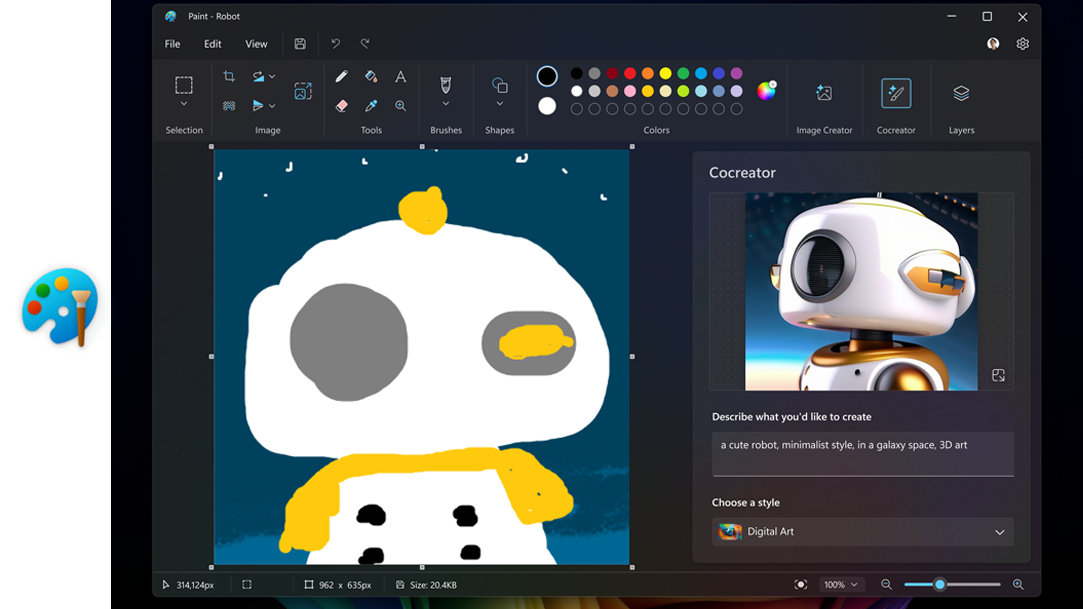Open the user account profile picture

click(993, 44)
